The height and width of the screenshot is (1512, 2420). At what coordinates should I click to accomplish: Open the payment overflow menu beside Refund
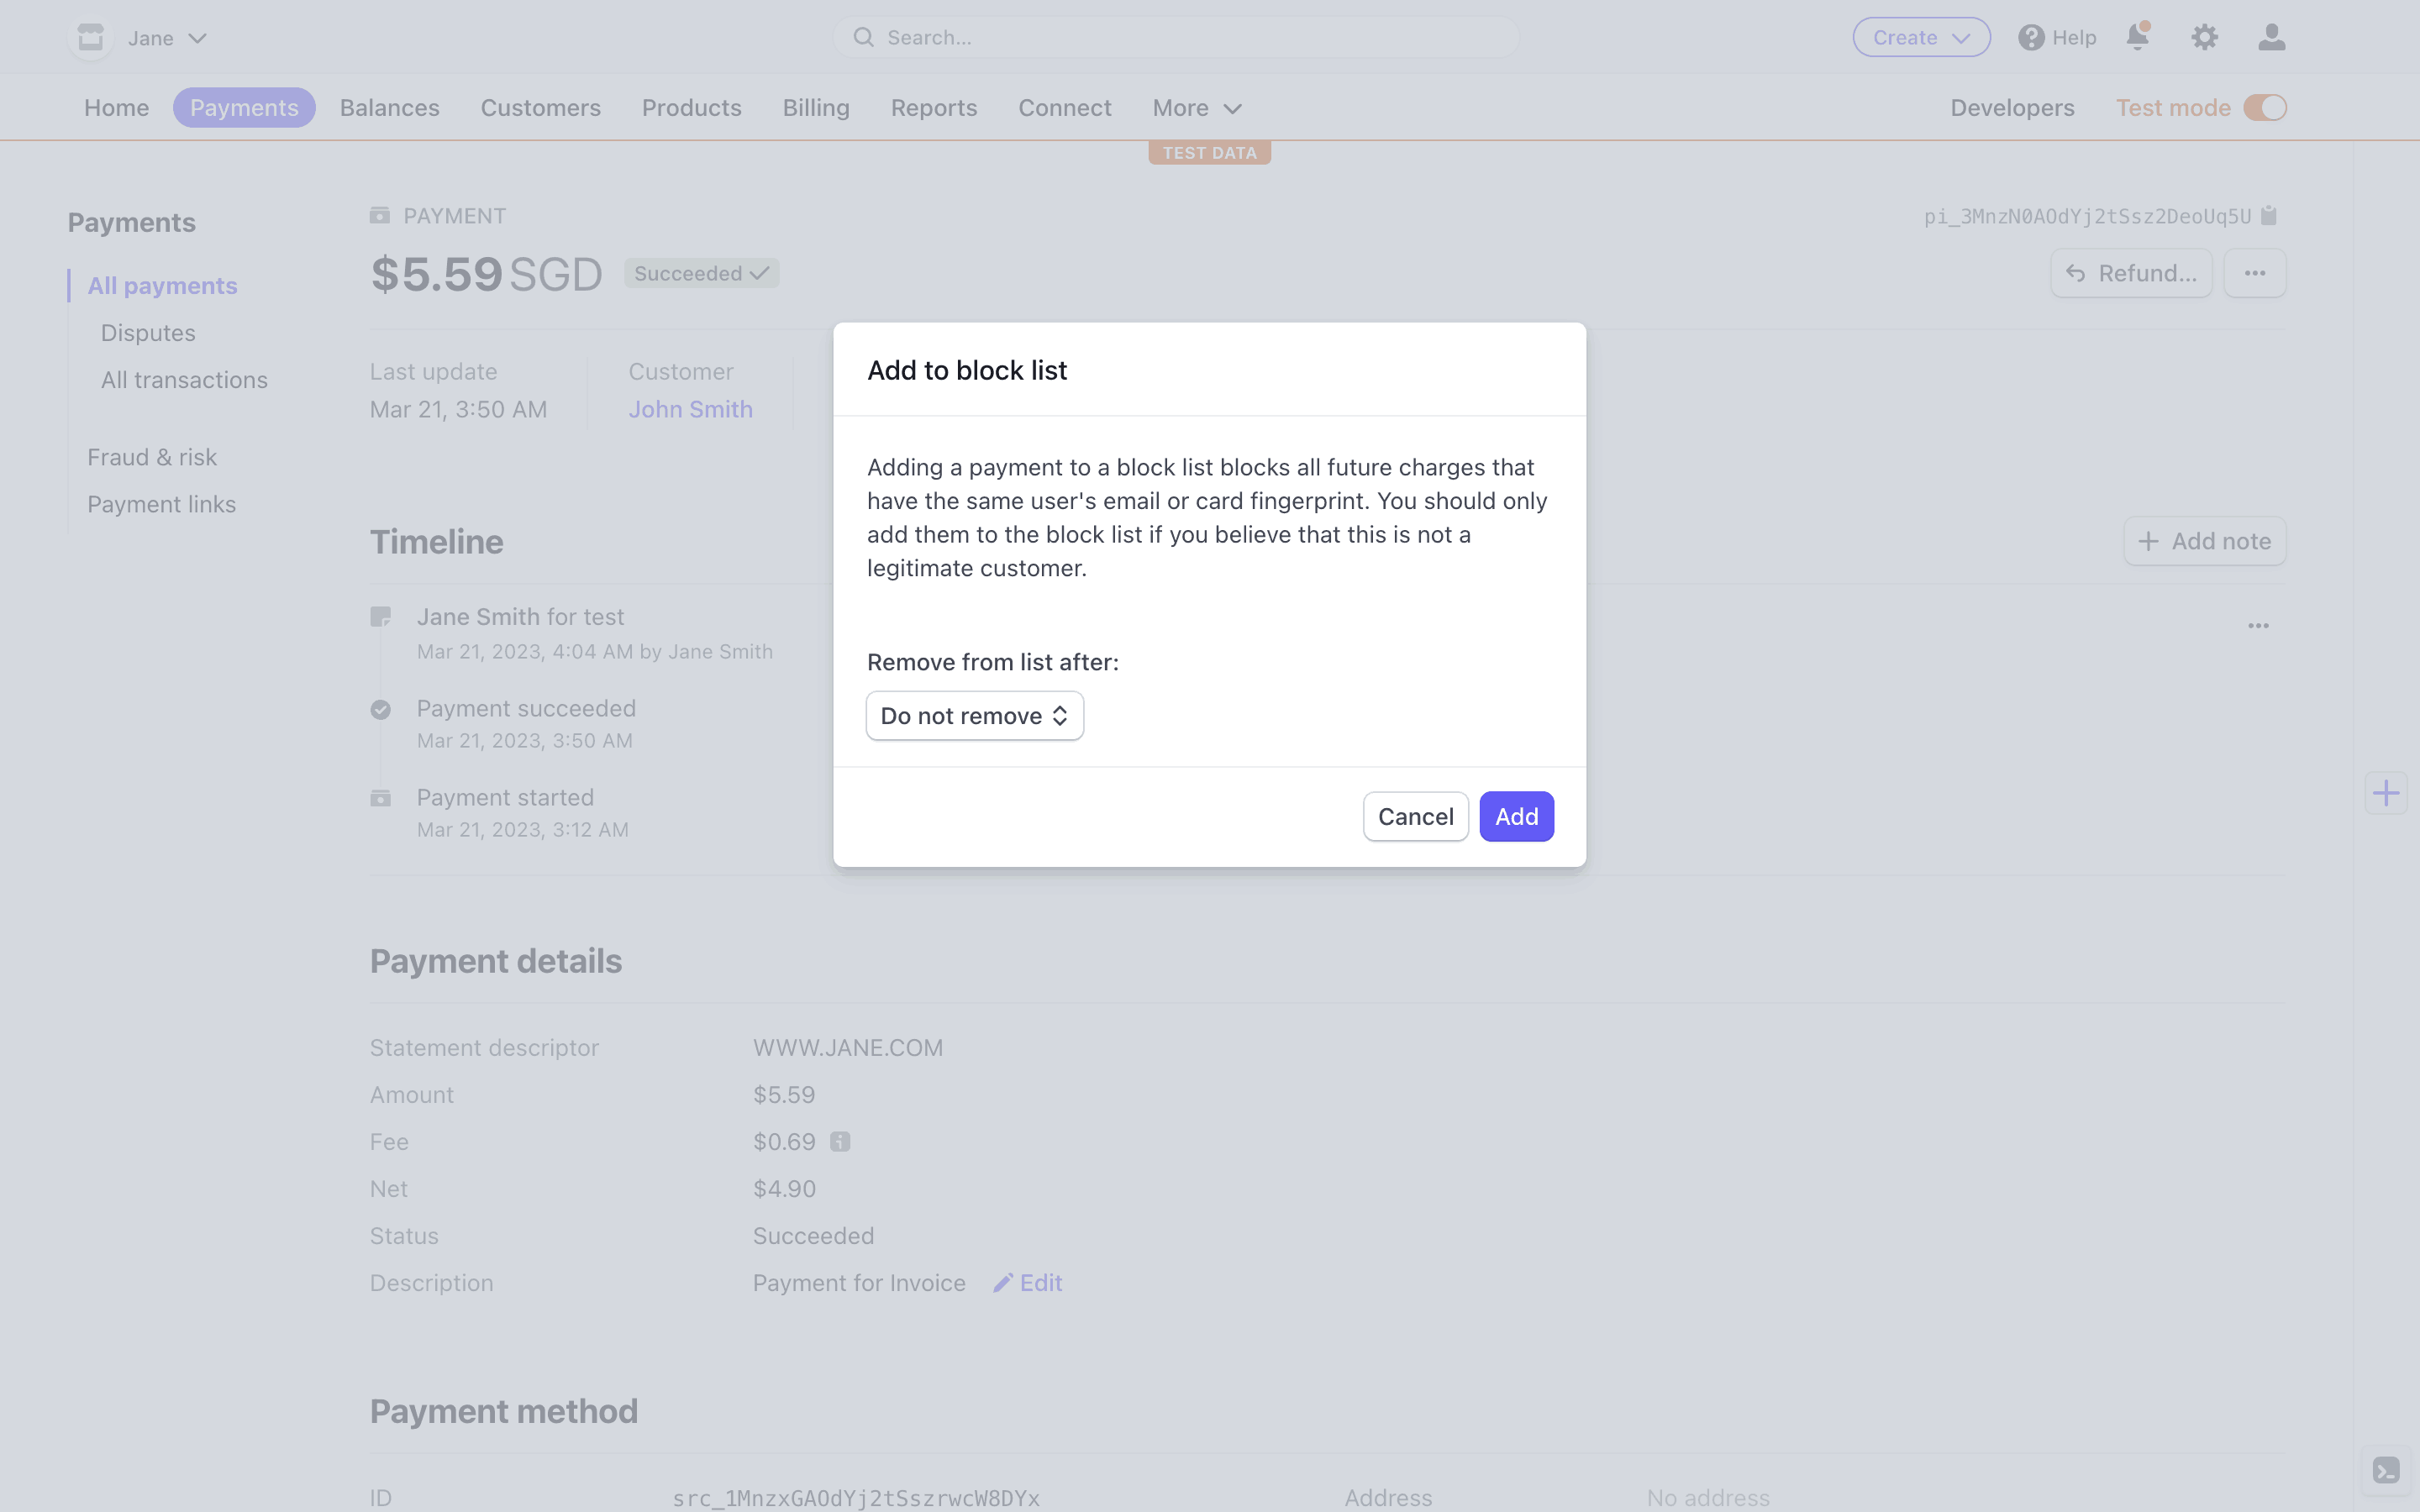point(2254,273)
